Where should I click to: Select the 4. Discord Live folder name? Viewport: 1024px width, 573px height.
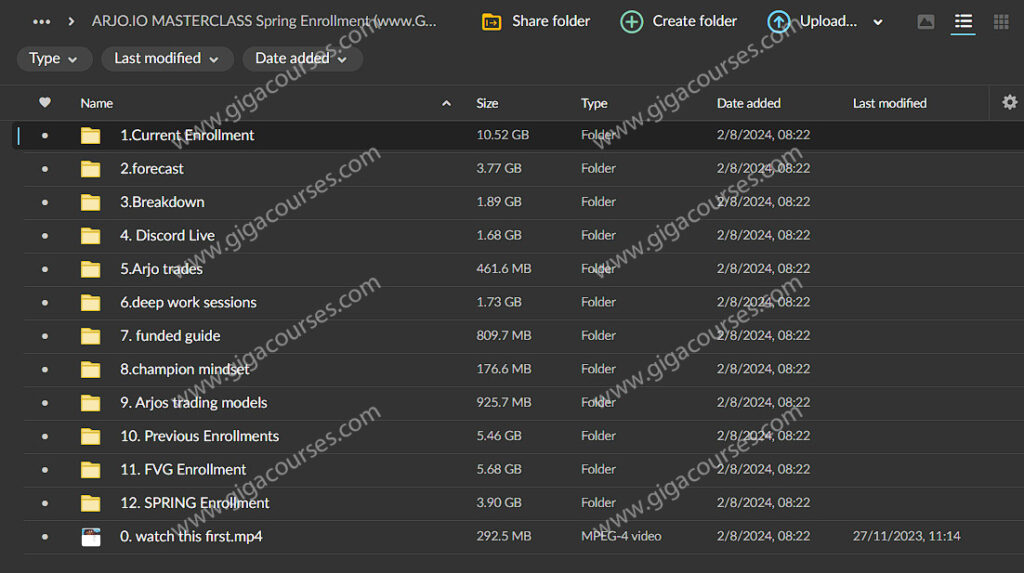pyautogui.click(x=167, y=235)
